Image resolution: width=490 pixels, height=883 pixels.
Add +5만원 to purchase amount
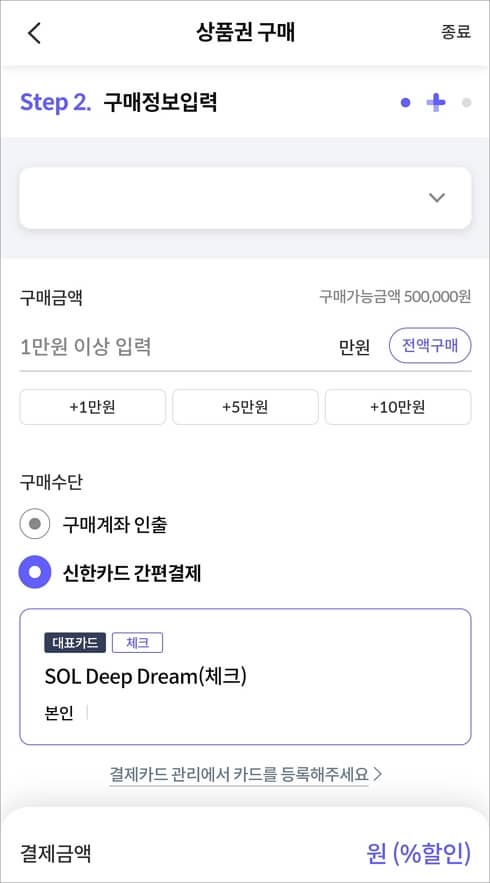point(245,407)
